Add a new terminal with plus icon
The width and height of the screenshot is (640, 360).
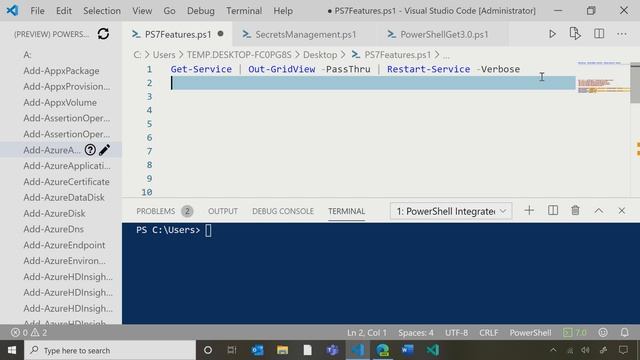pyautogui.click(x=529, y=211)
